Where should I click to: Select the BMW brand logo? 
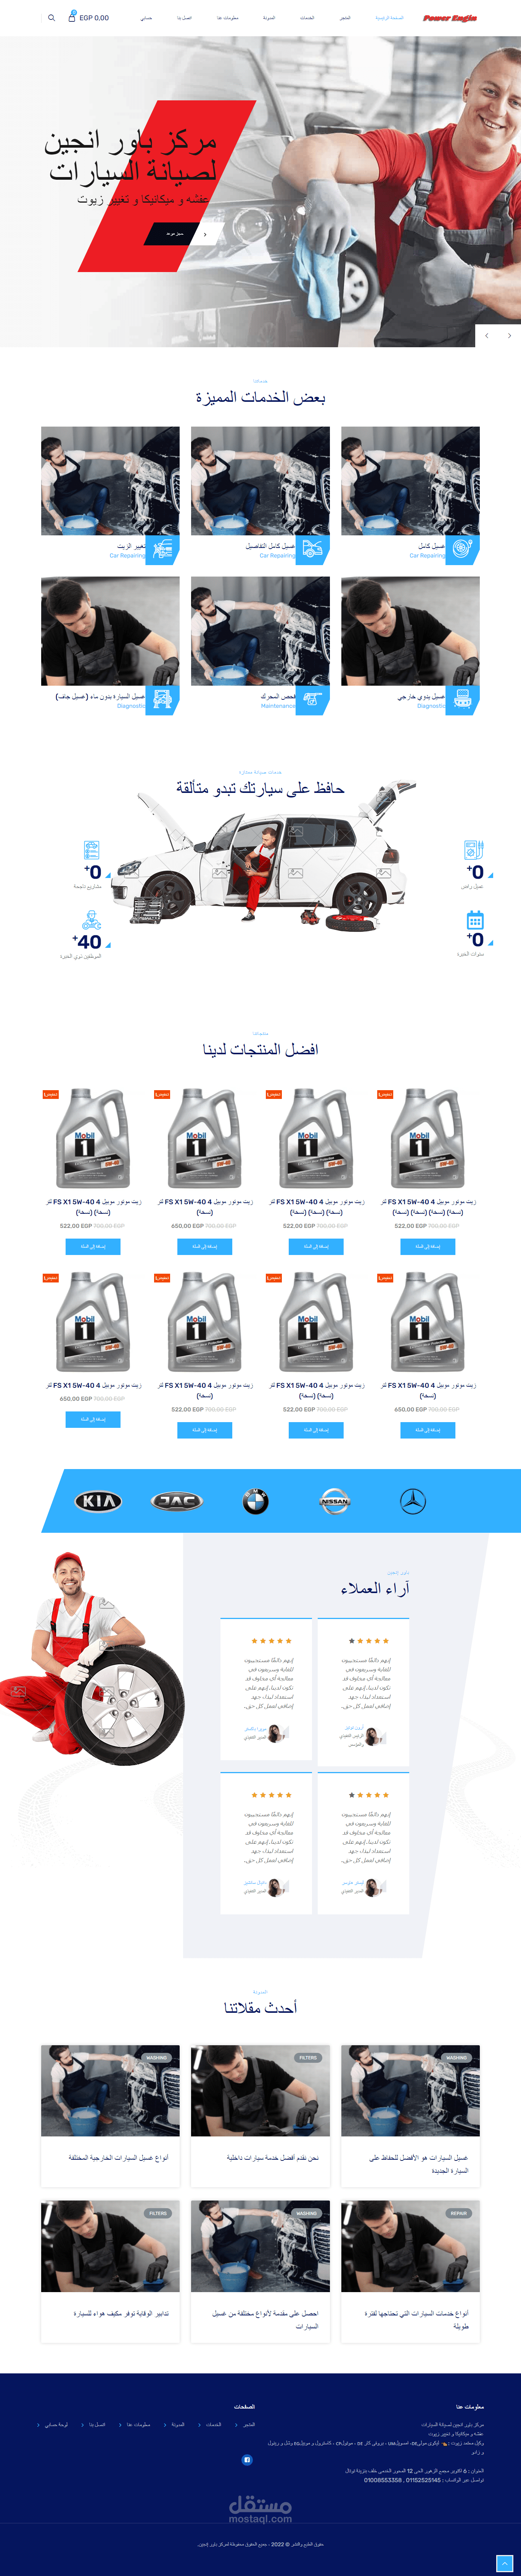pyautogui.click(x=256, y=1500)
